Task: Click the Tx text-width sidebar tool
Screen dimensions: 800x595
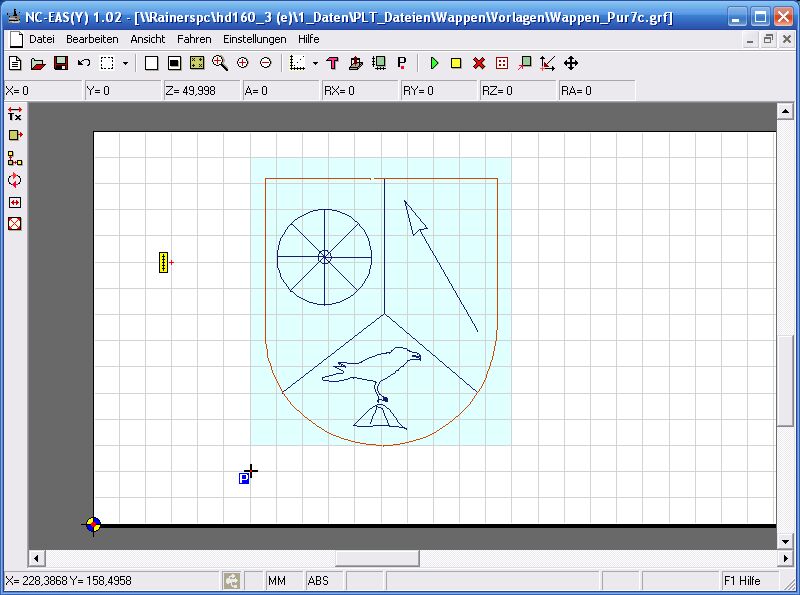Action: pos(14,114)
